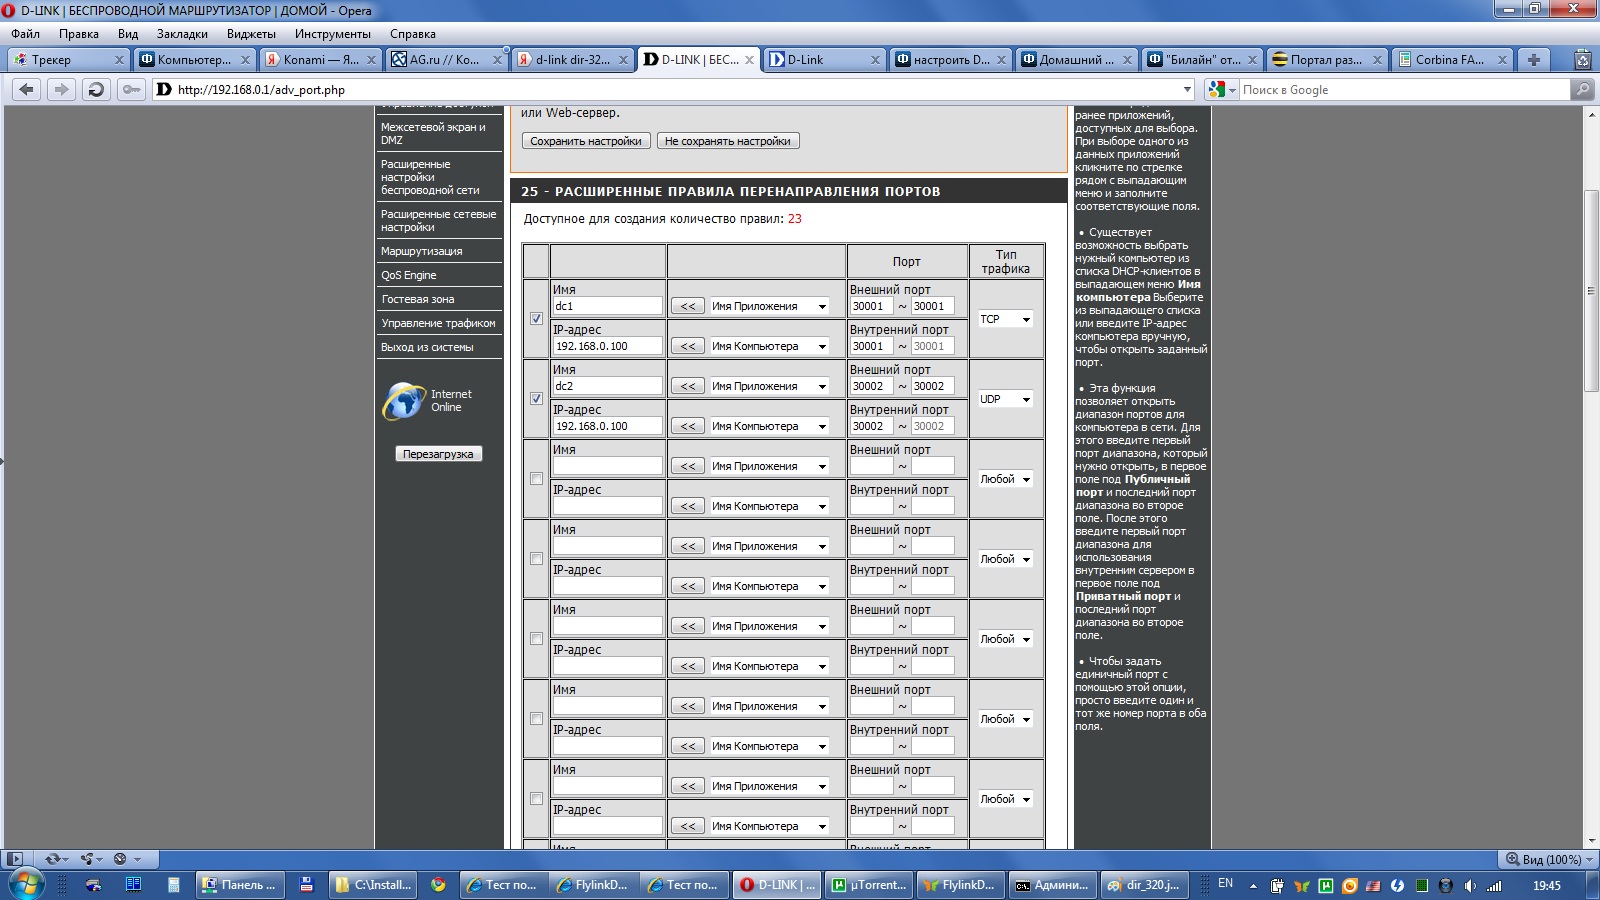This screenshot has height=900, width=1600.
Task: Uncheck the dc2 rule checkbox
Action: tap(536, 399)
